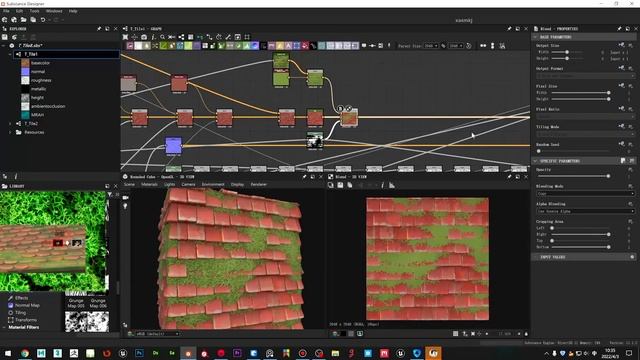Screen dimensions: 640x360
Task: Open the Edit menu
Action: pos(19,11)
